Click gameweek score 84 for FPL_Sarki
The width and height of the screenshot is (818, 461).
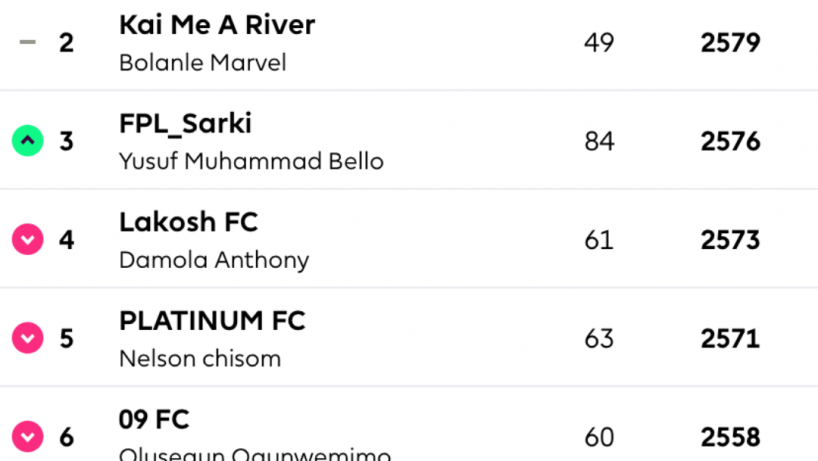[x=599, y=141]
